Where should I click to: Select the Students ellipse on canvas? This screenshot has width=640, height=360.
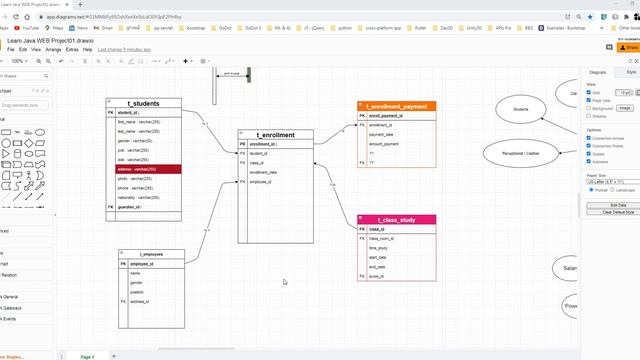pyautogui.click(x=520, y=109)
